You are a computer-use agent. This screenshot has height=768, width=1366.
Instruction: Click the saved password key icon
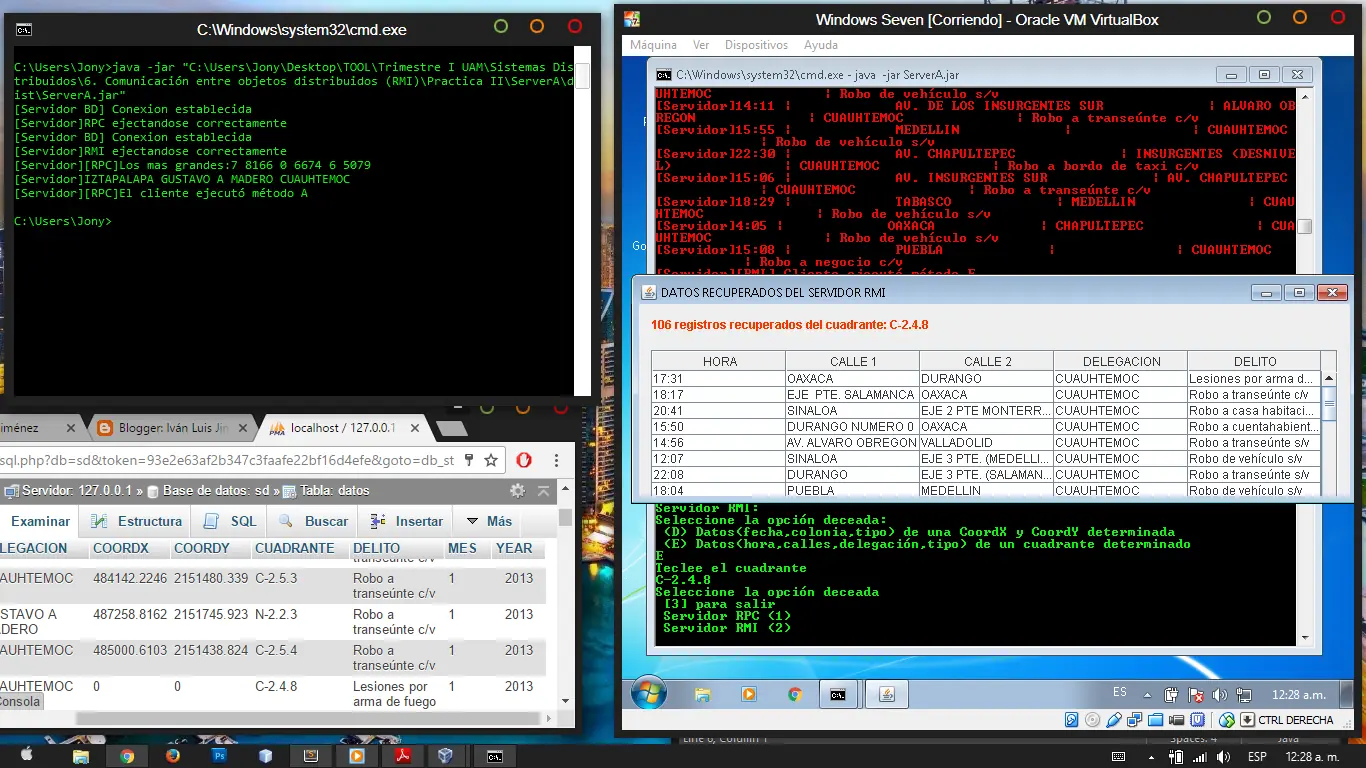click(x=469, y=460)
